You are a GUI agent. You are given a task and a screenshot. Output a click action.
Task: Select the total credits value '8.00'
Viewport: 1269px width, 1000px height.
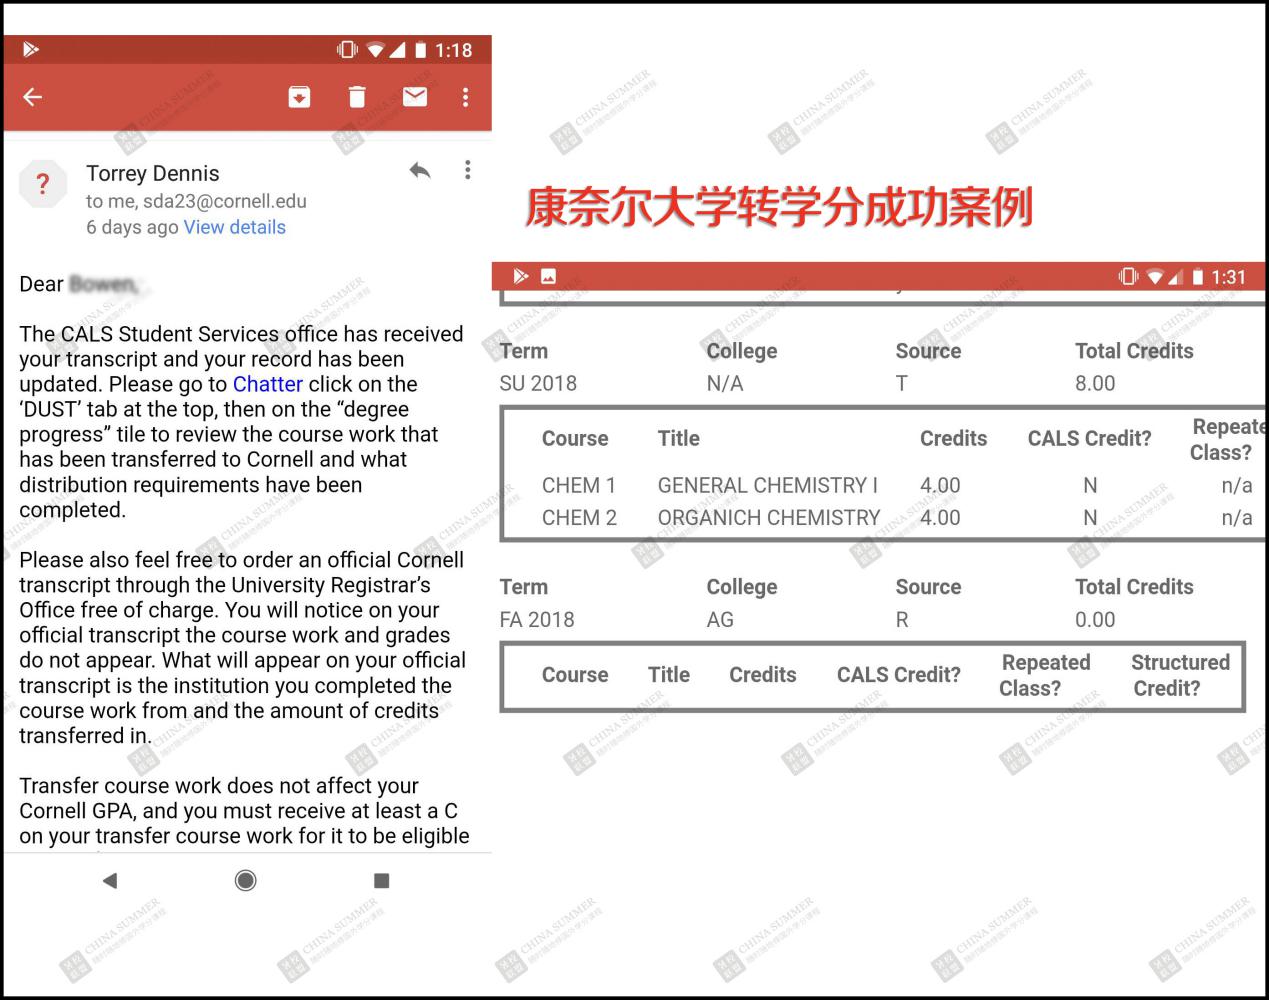tap(1095, 383)
